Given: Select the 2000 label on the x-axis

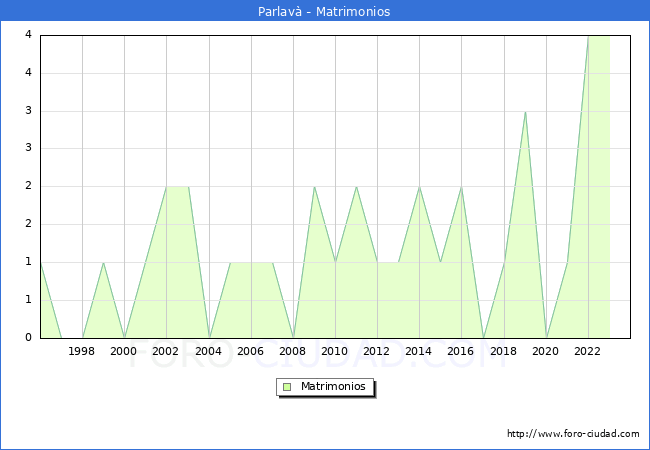Looking at the screenshot, I should 124,351.
